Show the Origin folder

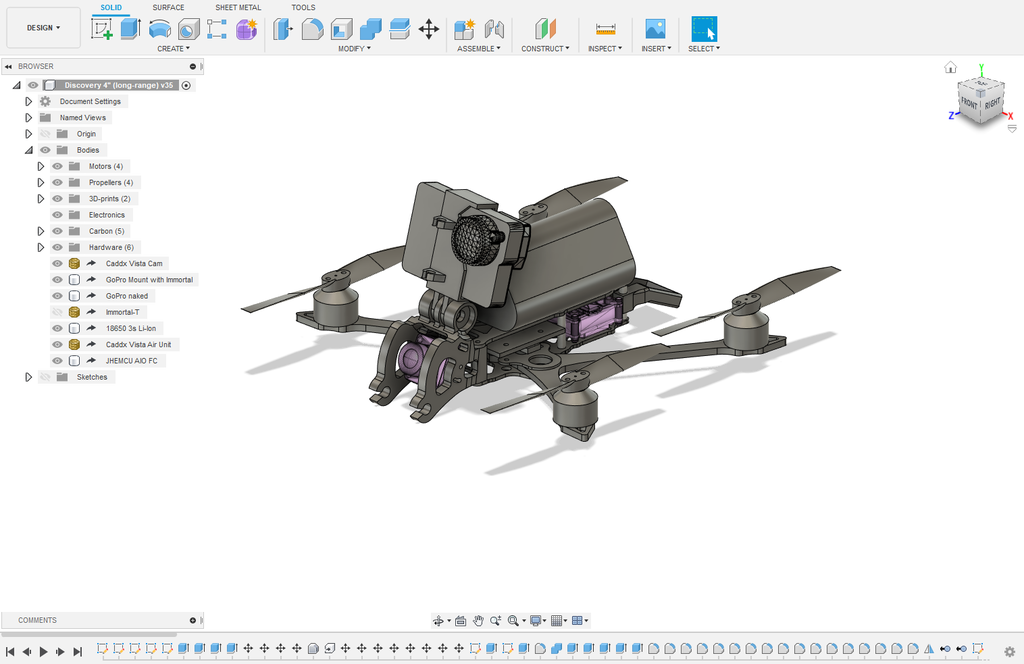click(x=45, y=134)
